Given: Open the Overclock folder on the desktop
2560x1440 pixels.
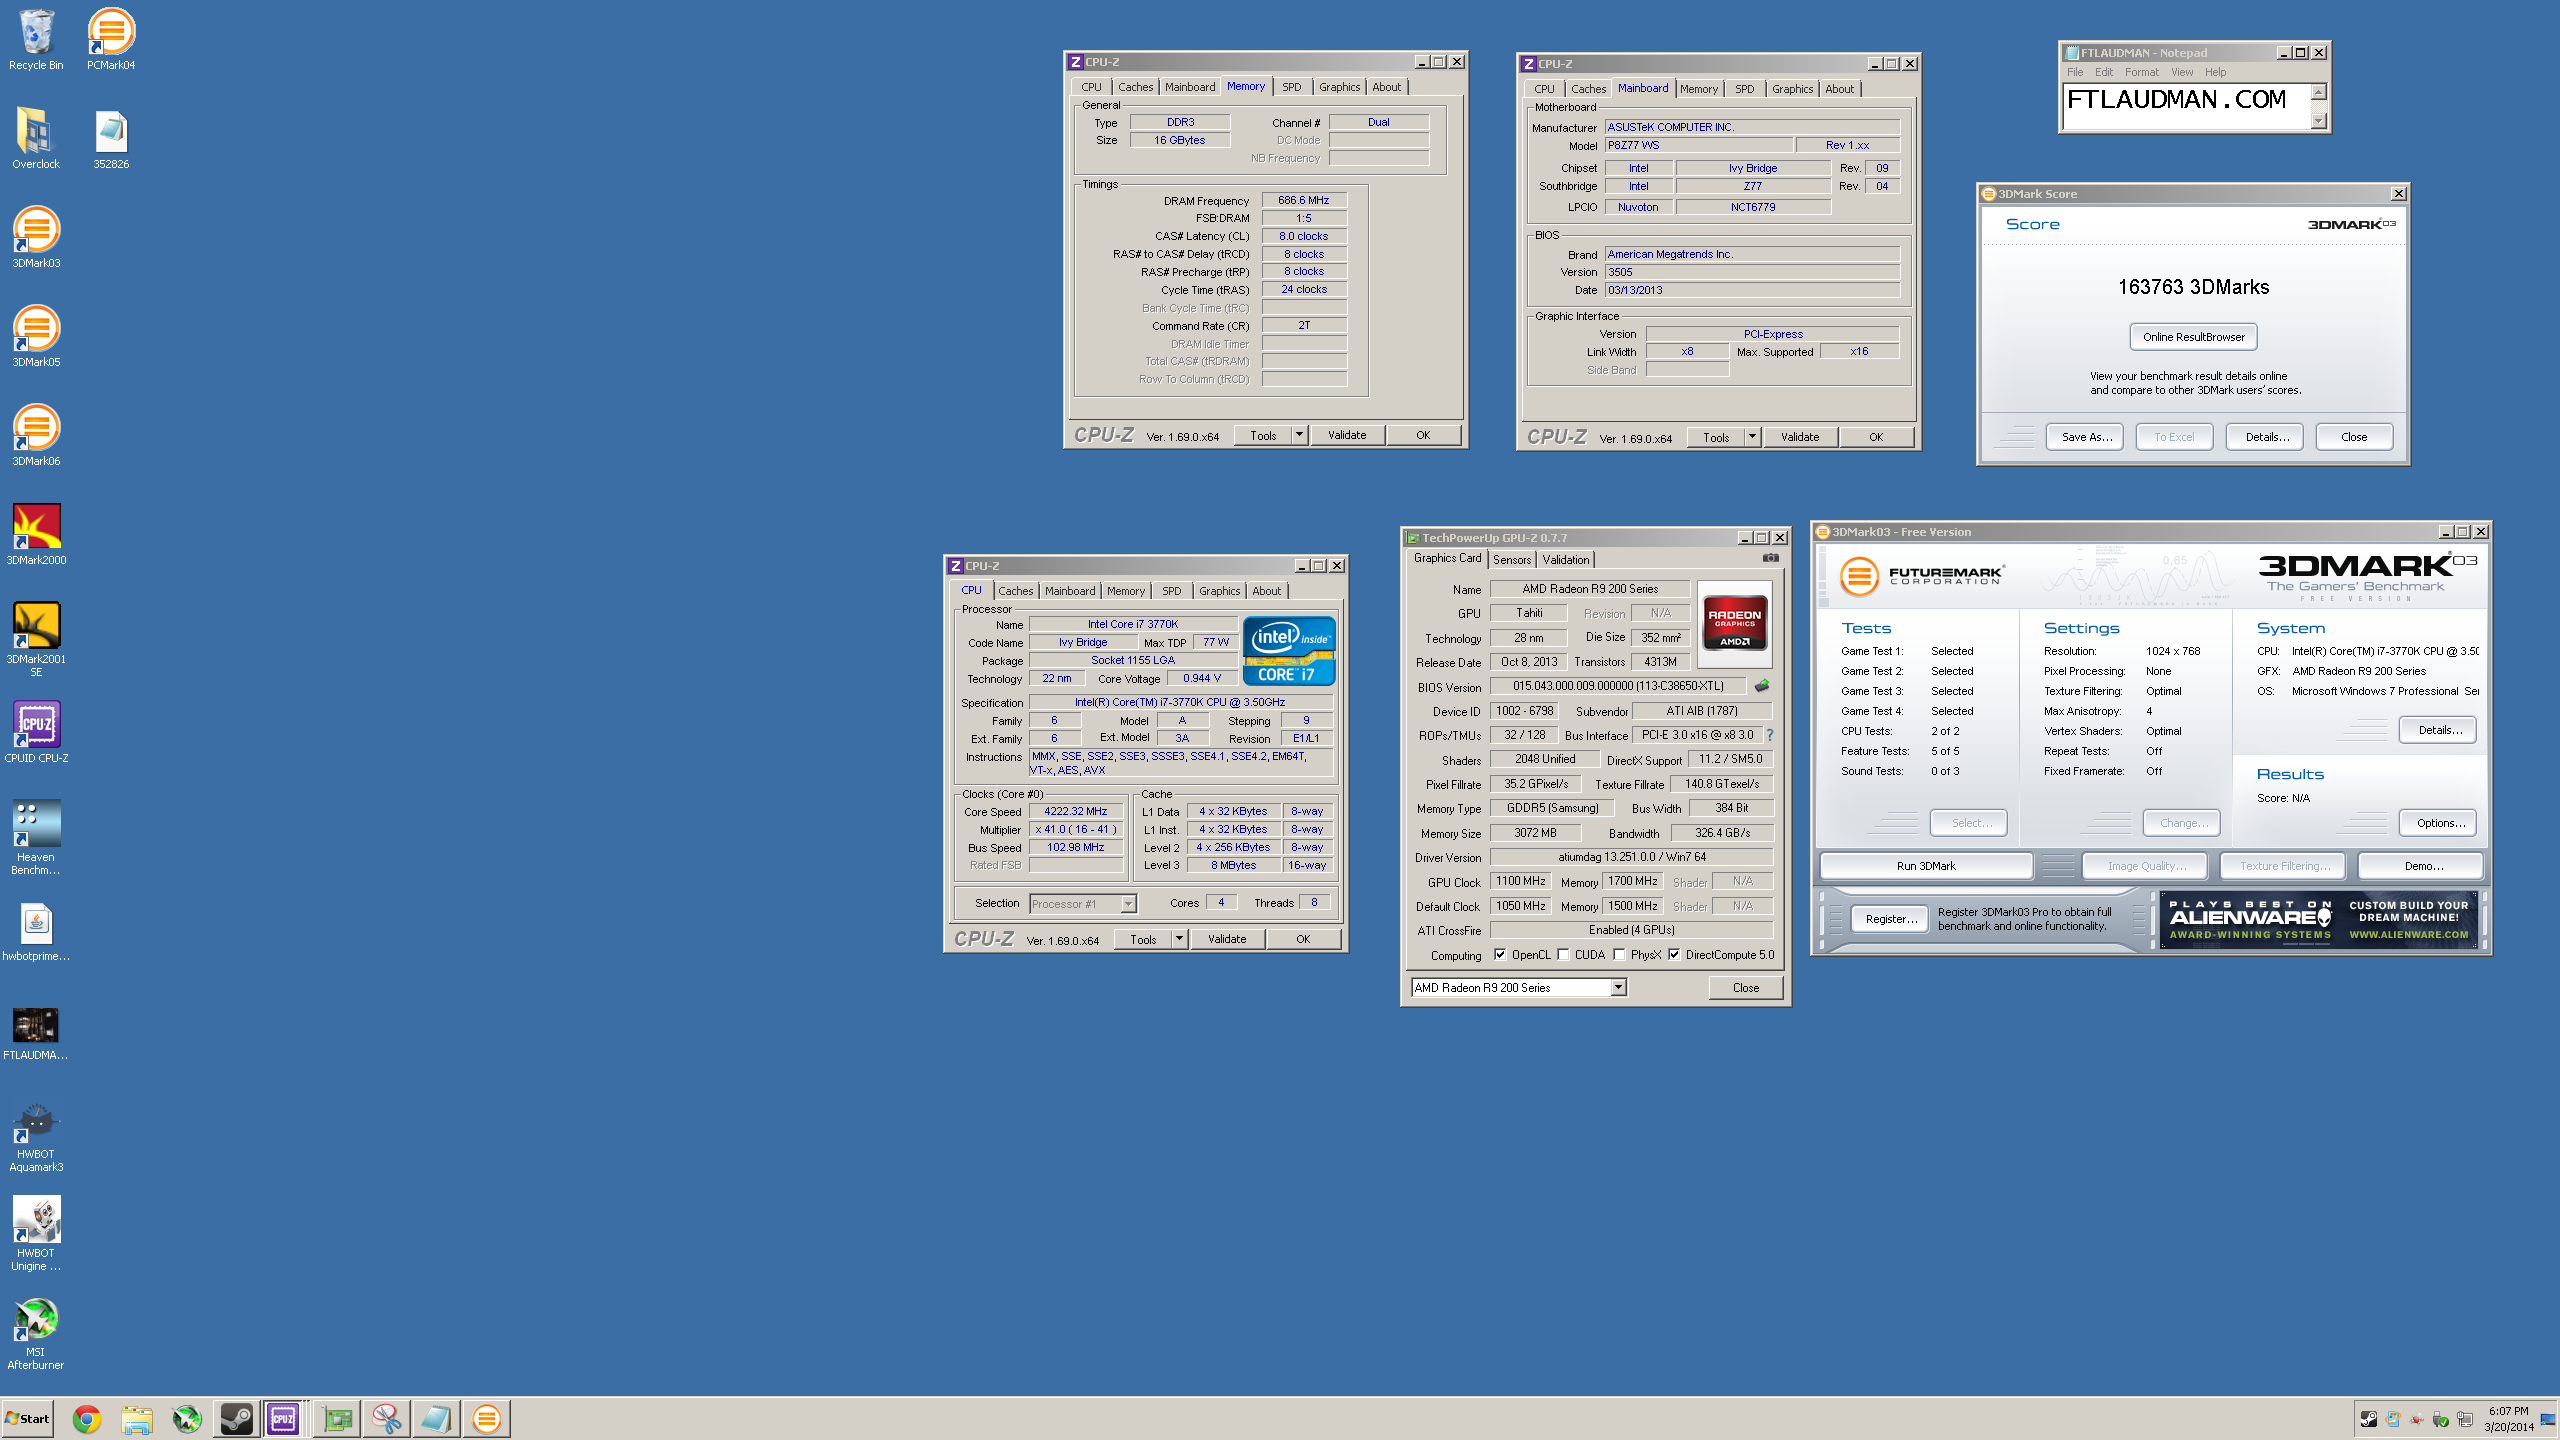Looking at the screenshot, I should click(36, 139).
